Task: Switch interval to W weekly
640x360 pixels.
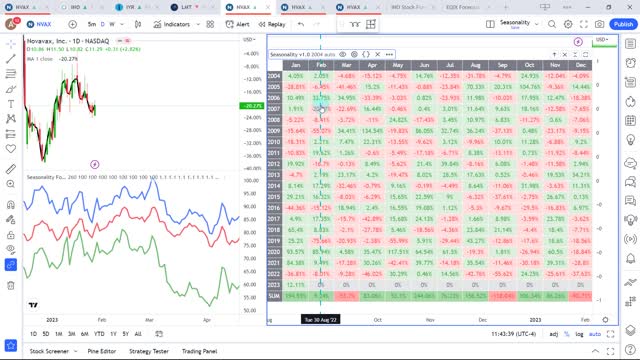Action: 112,24
